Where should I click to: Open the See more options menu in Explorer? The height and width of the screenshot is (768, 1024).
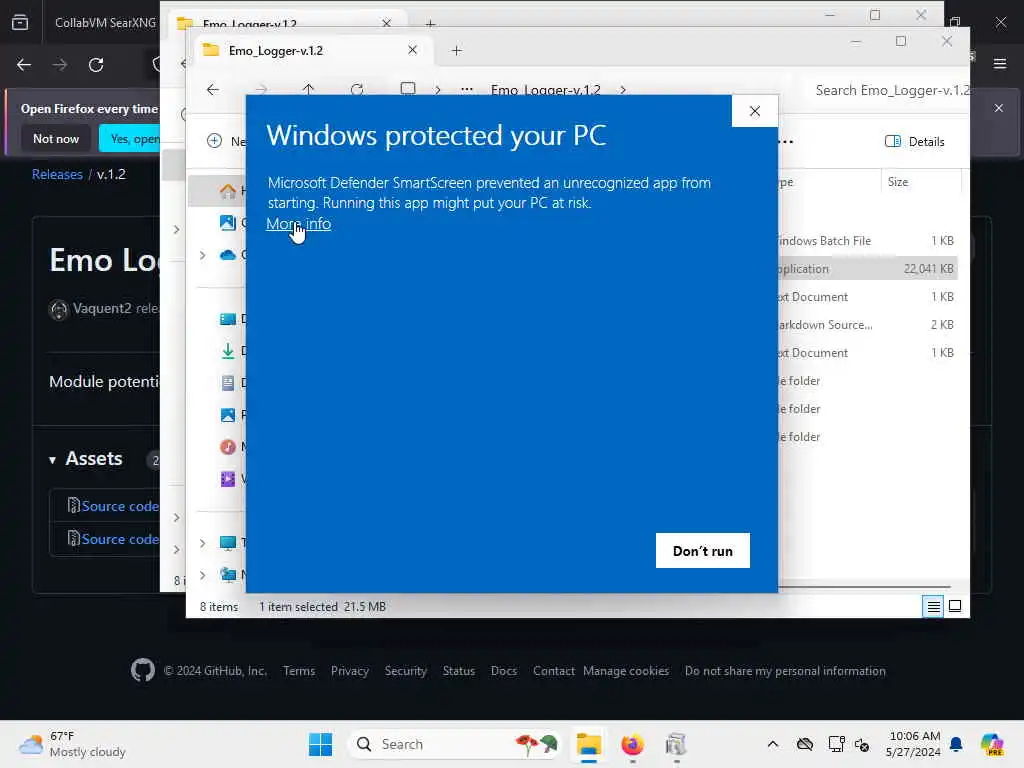[786, 142]
